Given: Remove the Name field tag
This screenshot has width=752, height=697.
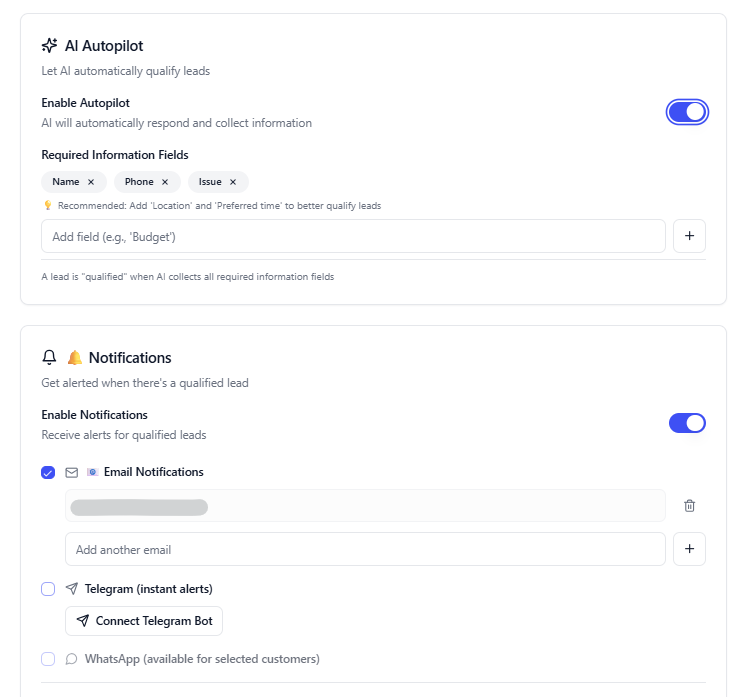Looking at the screenshot, I should (x=91, y=182).
